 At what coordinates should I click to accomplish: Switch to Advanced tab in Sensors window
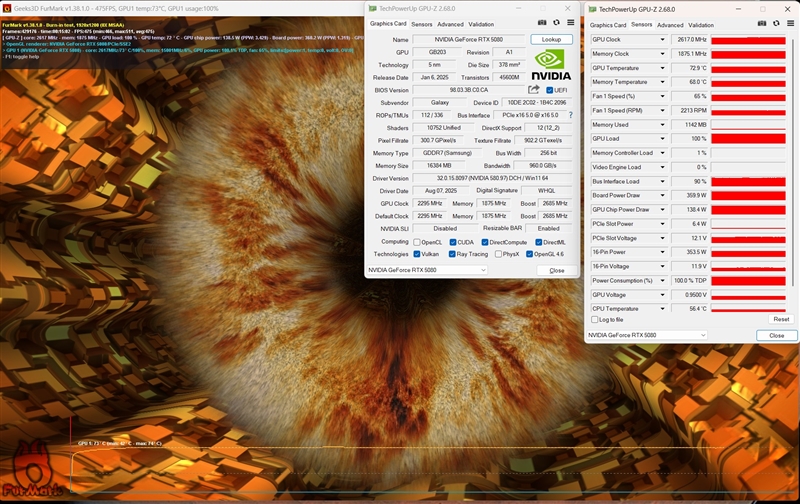(x=670, y=25)
